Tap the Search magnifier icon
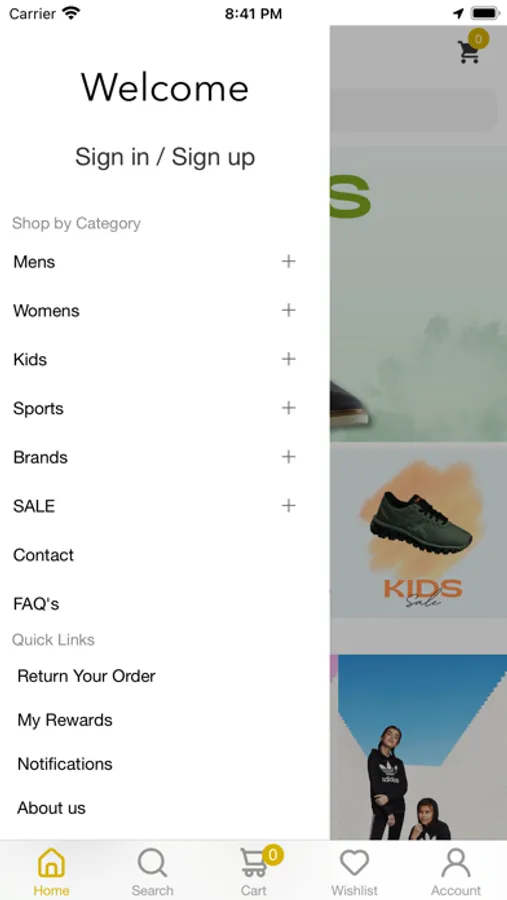Screen dimensions: 507x900 [152, 863]
